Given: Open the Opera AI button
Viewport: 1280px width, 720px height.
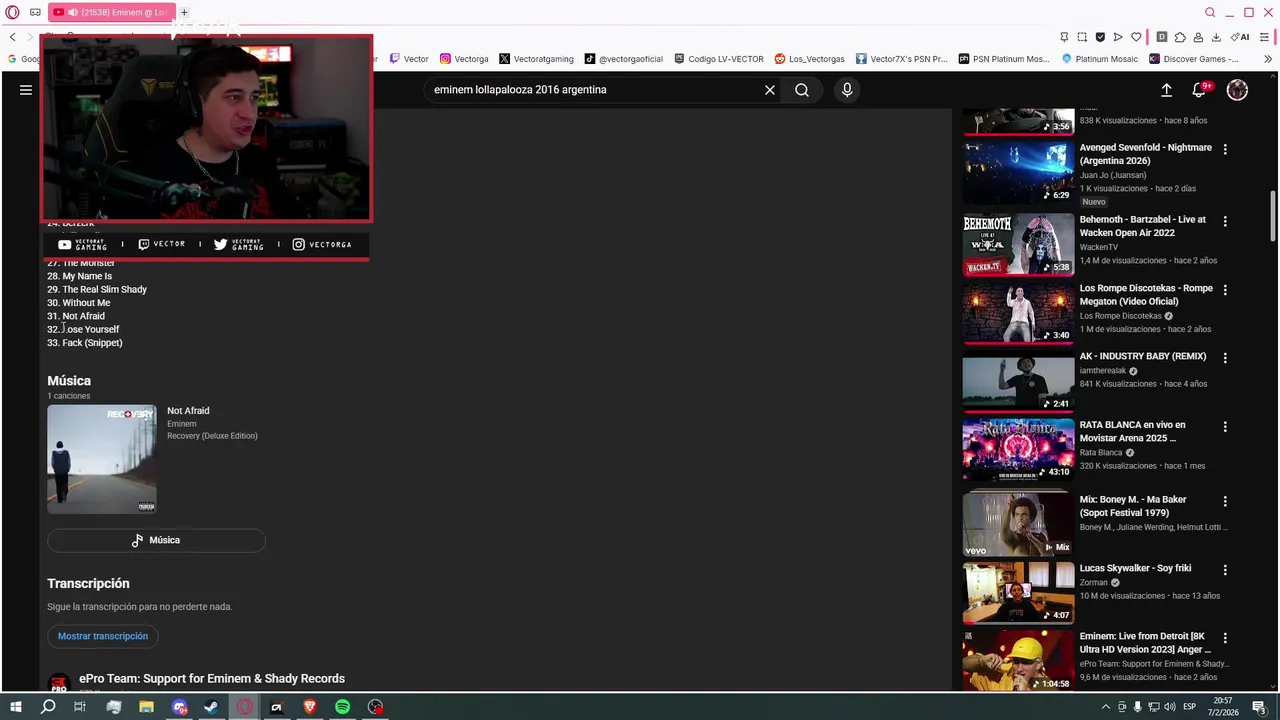Looking at the screenshot, I should pos(1240,37).
